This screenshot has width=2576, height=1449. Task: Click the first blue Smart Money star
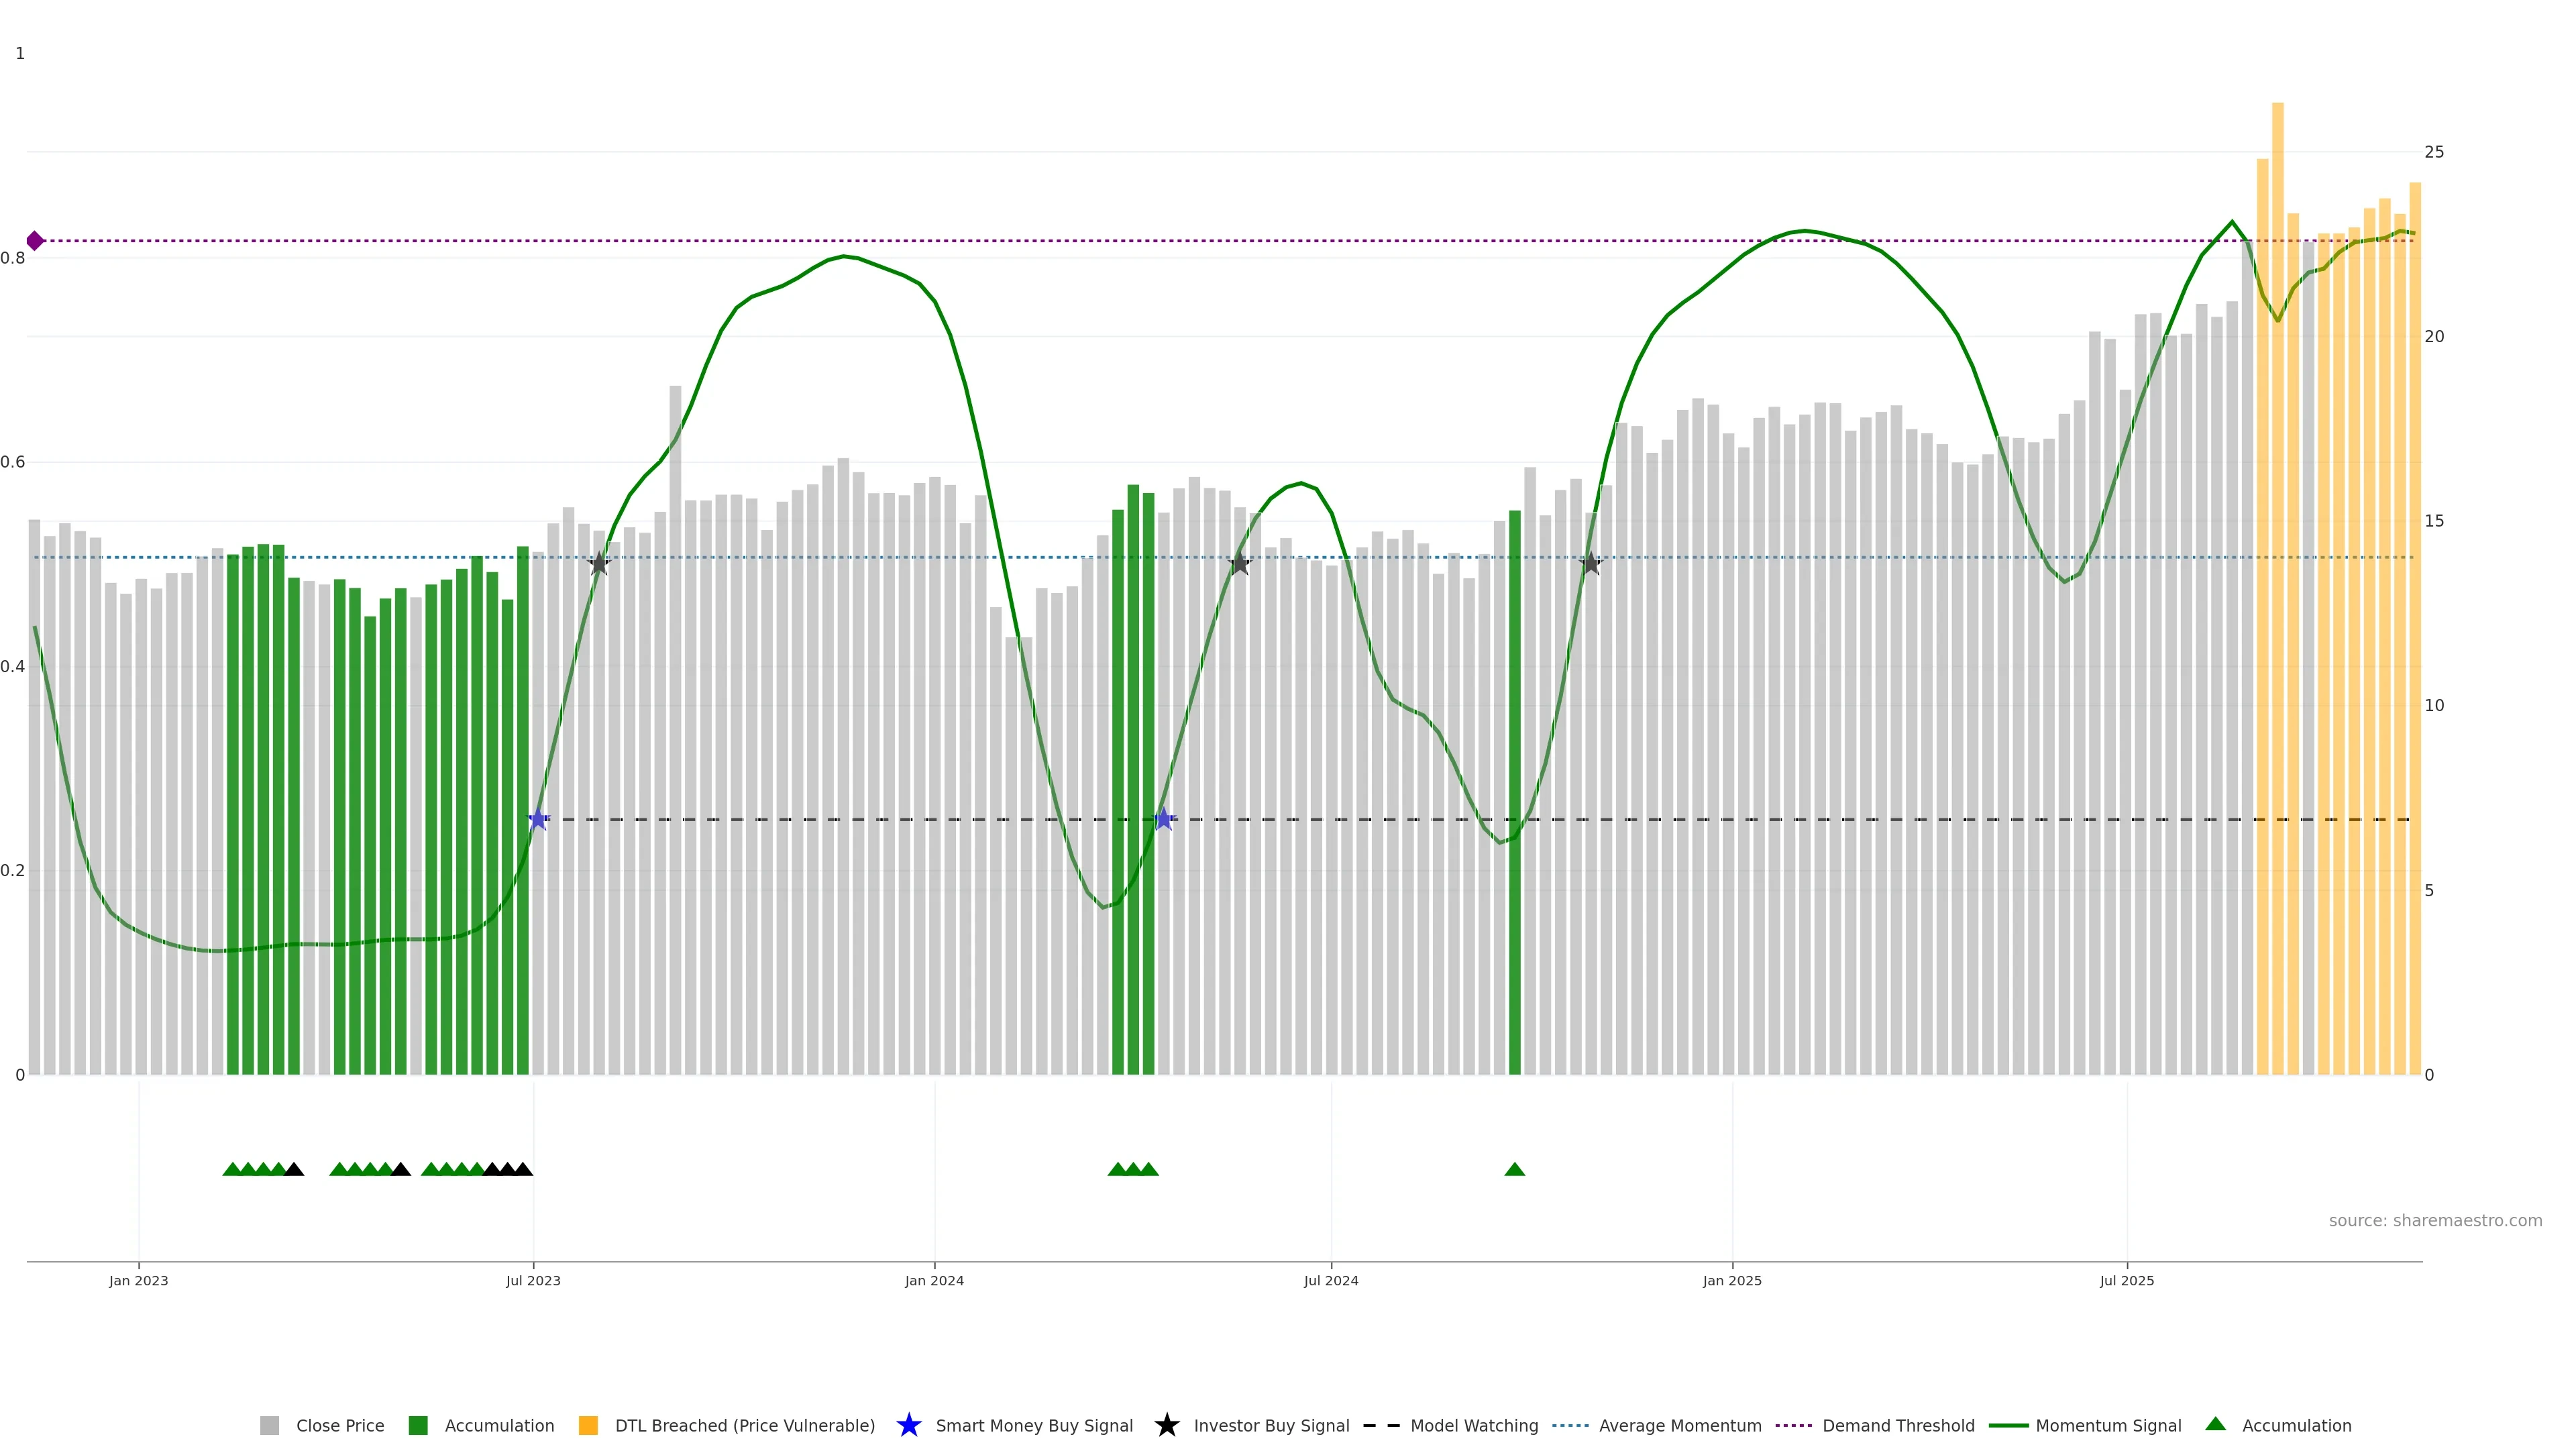click(538, 820)
